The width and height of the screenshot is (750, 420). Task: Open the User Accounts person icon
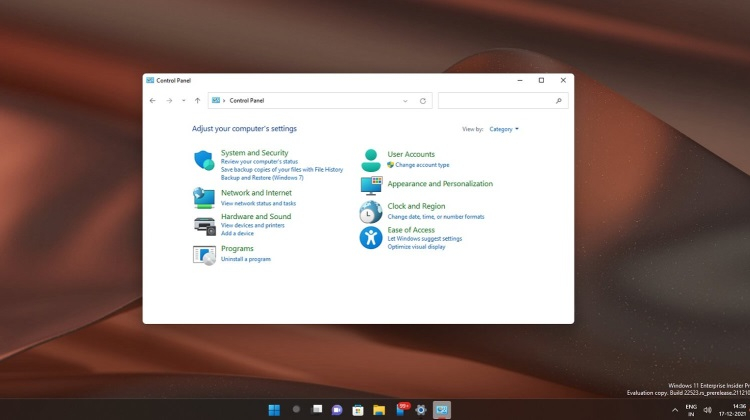click(371, 159)
